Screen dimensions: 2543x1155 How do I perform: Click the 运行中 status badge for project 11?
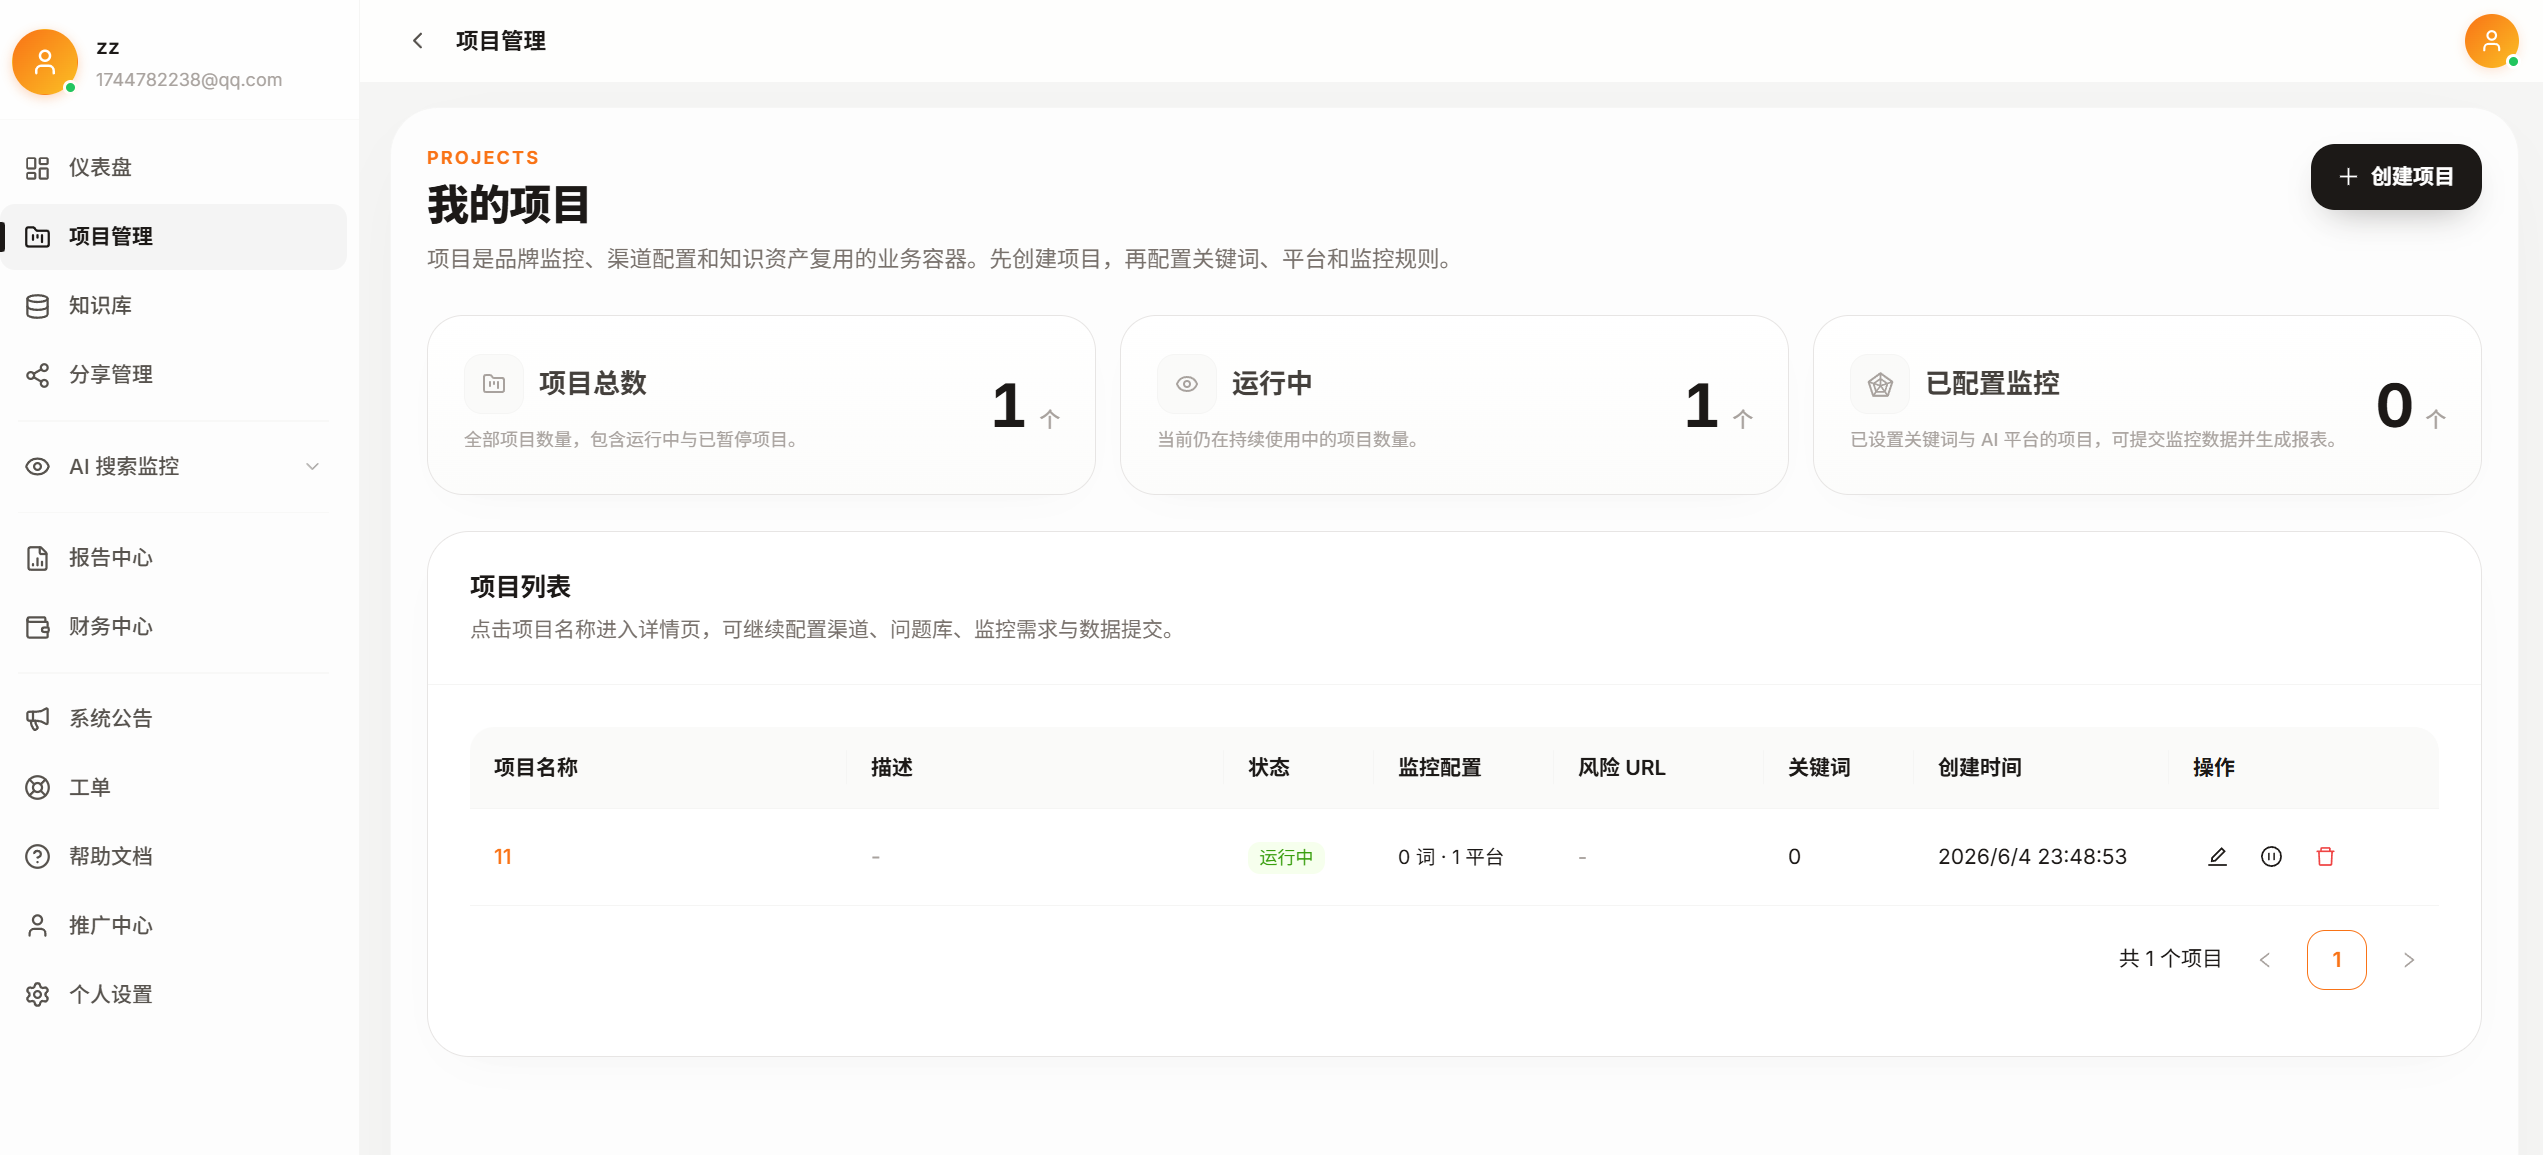tap(1286, 858)
